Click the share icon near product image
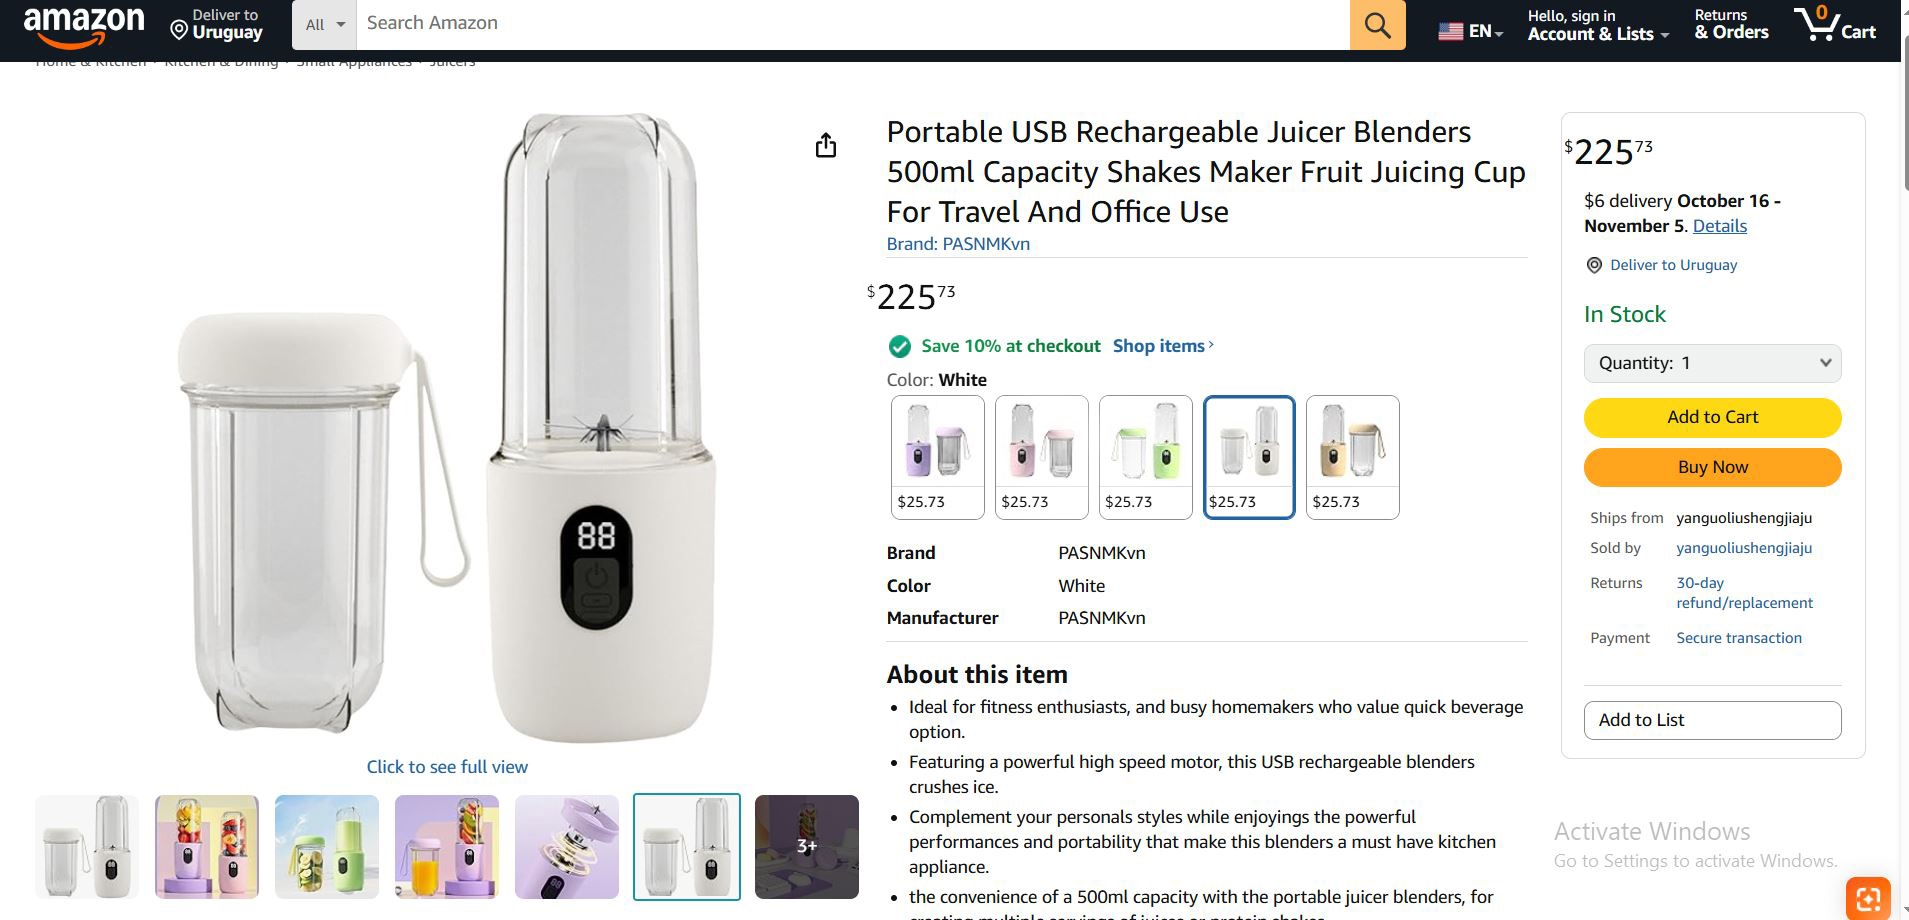This screenshot has width=1909, height=920. tap(825, 146)
